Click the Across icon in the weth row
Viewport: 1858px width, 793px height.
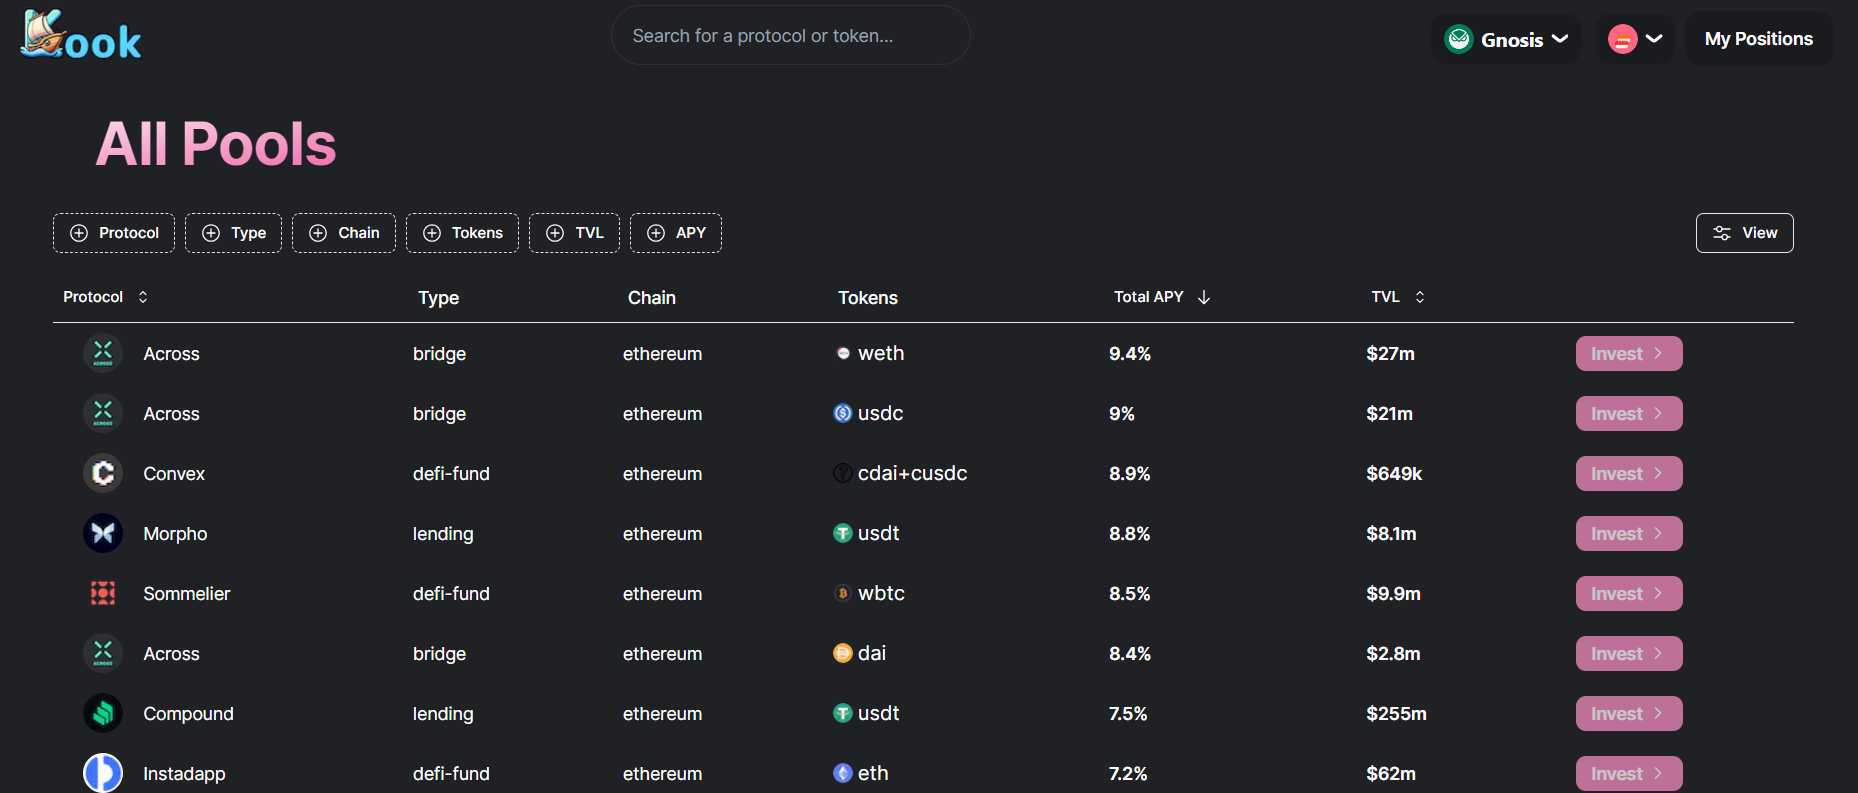103,353
